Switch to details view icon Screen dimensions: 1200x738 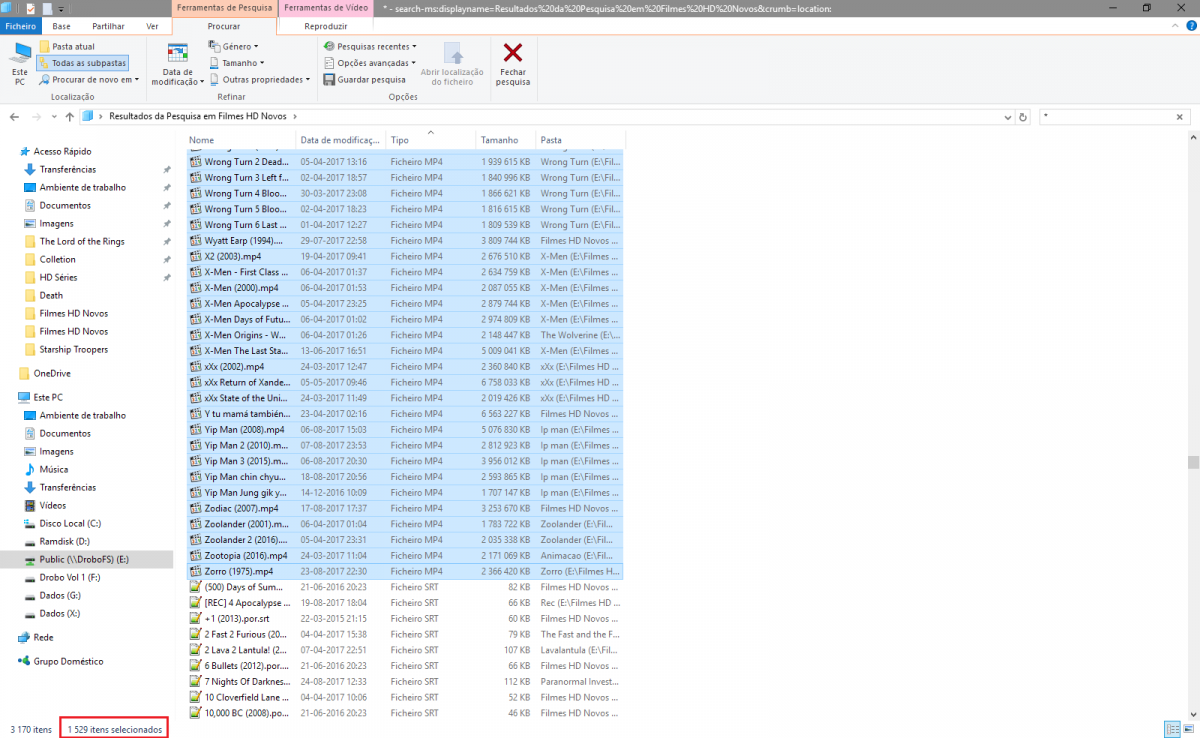click(x=1171, y=729)
